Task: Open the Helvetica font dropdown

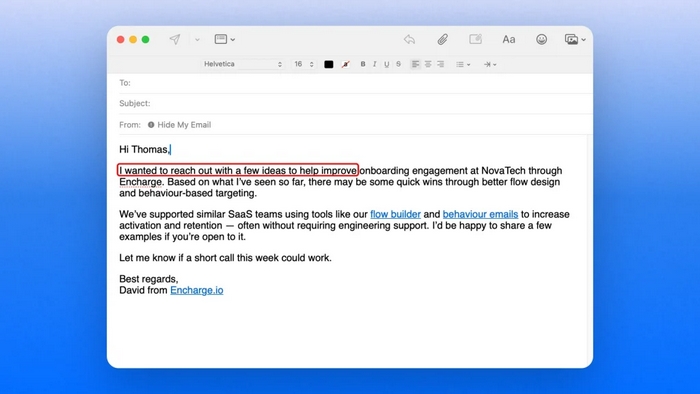Action: pyautogui.click(x=242, y=64)
